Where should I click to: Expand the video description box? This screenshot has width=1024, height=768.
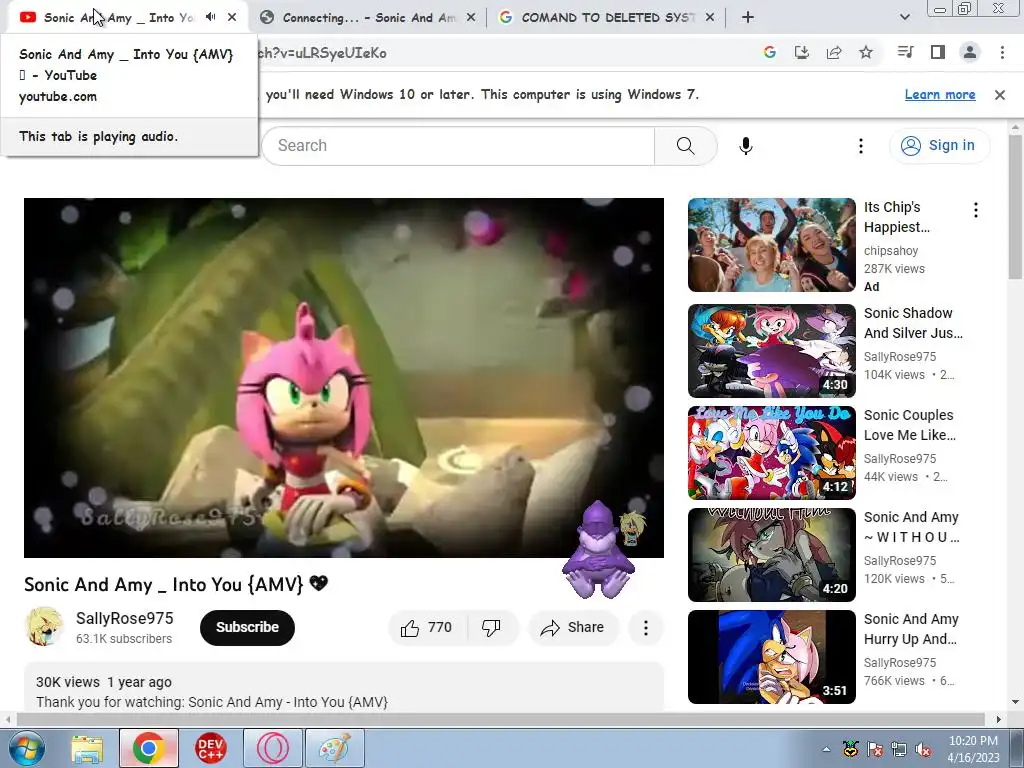pos(344,687)
